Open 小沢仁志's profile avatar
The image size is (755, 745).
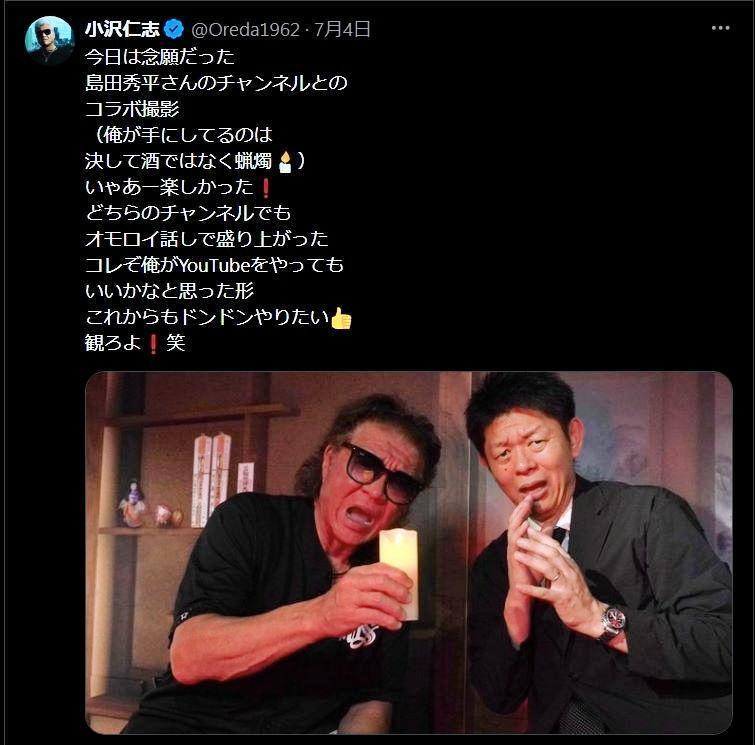[49, 40]
